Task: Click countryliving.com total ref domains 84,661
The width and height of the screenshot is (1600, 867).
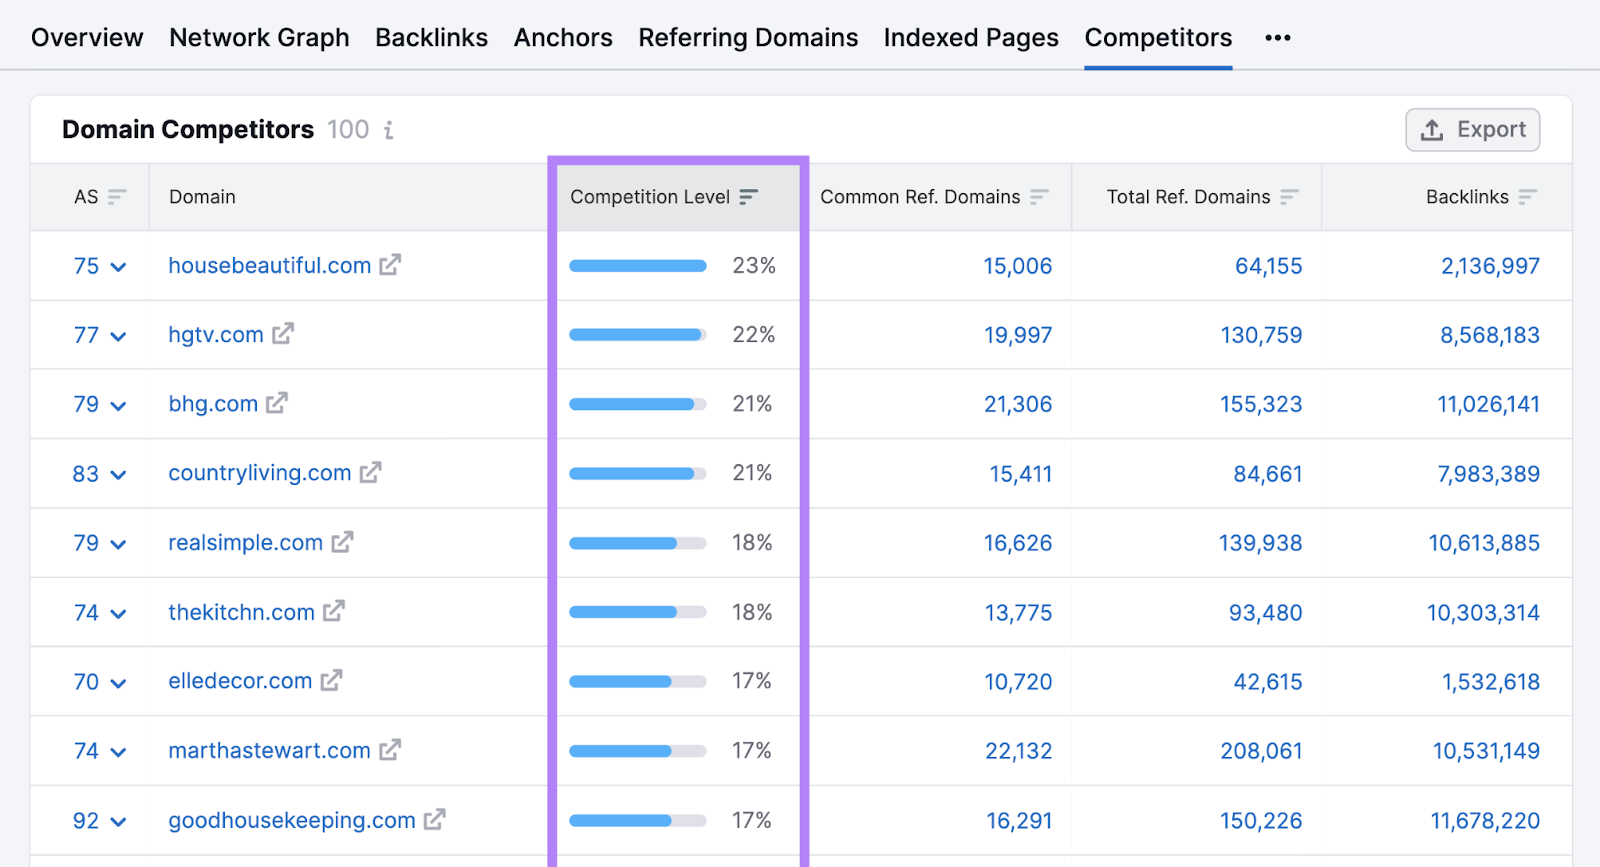Action: 1268,474
